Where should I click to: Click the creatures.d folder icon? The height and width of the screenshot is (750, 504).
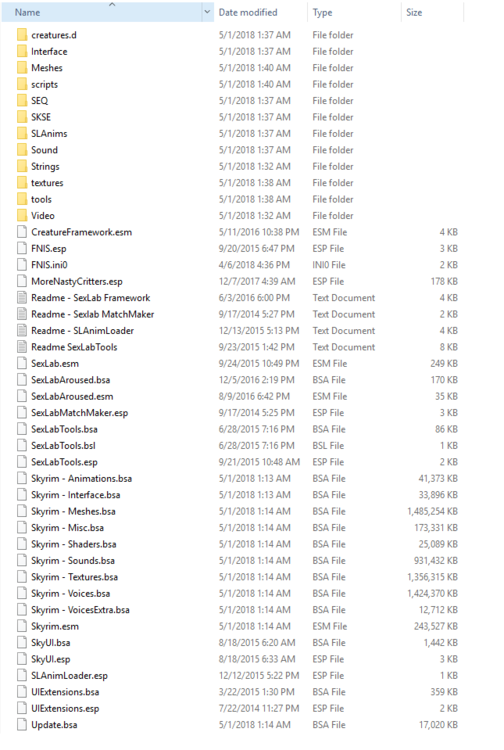click(22, 35)
